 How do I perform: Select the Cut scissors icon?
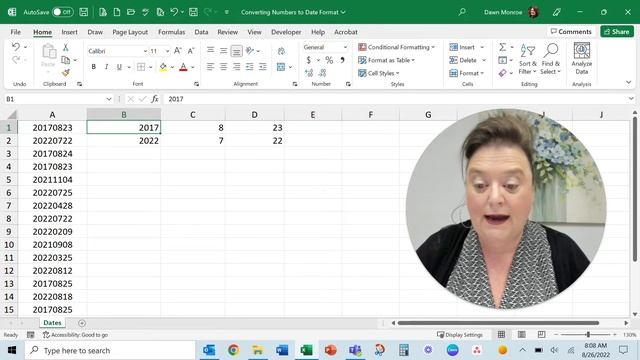[x=65, y=47]
